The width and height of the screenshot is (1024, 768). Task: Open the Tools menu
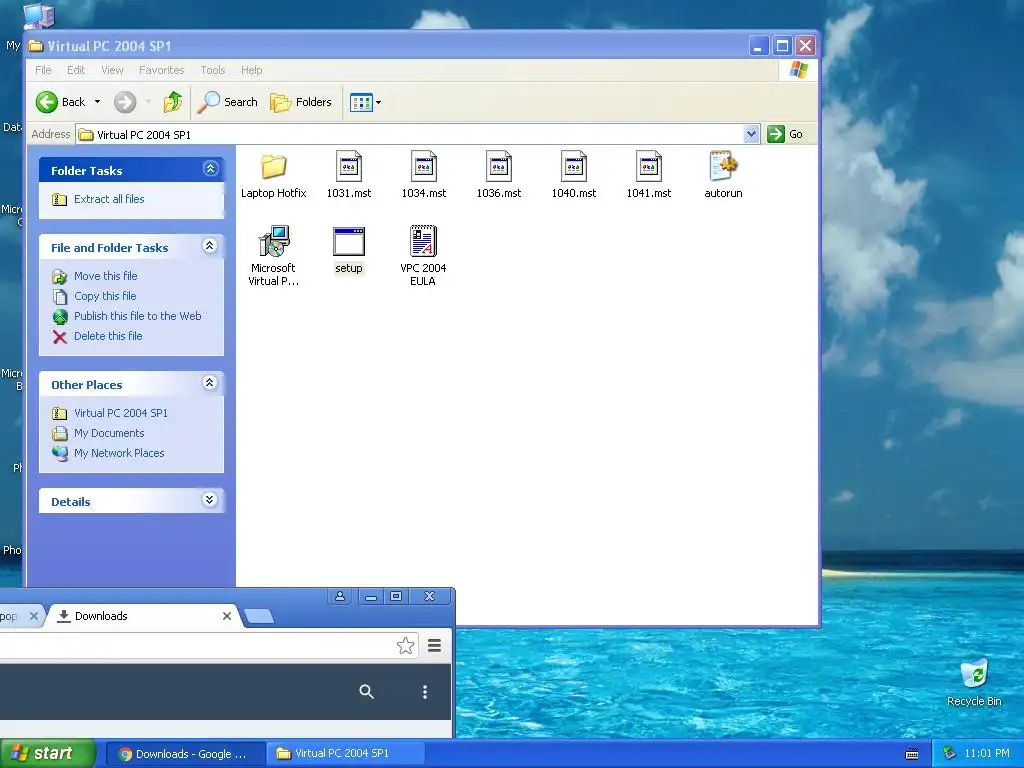(x=212, y=70)
